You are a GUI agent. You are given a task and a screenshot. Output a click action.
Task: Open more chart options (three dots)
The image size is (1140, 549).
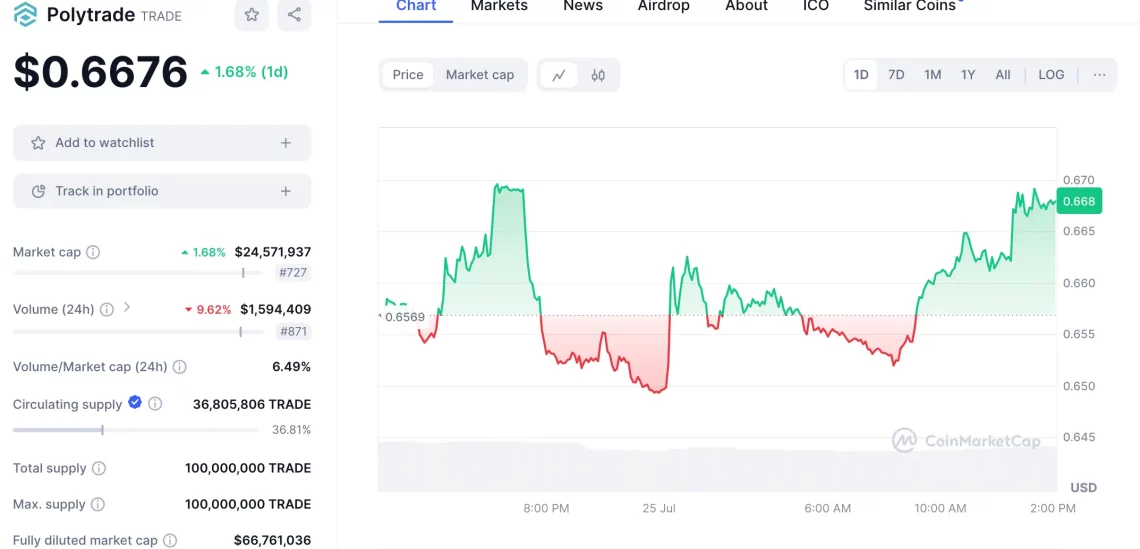[1099, 75]
